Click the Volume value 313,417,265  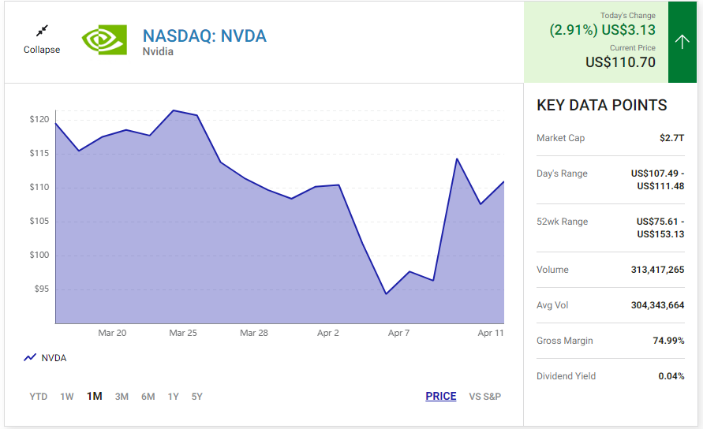point(657,269)
